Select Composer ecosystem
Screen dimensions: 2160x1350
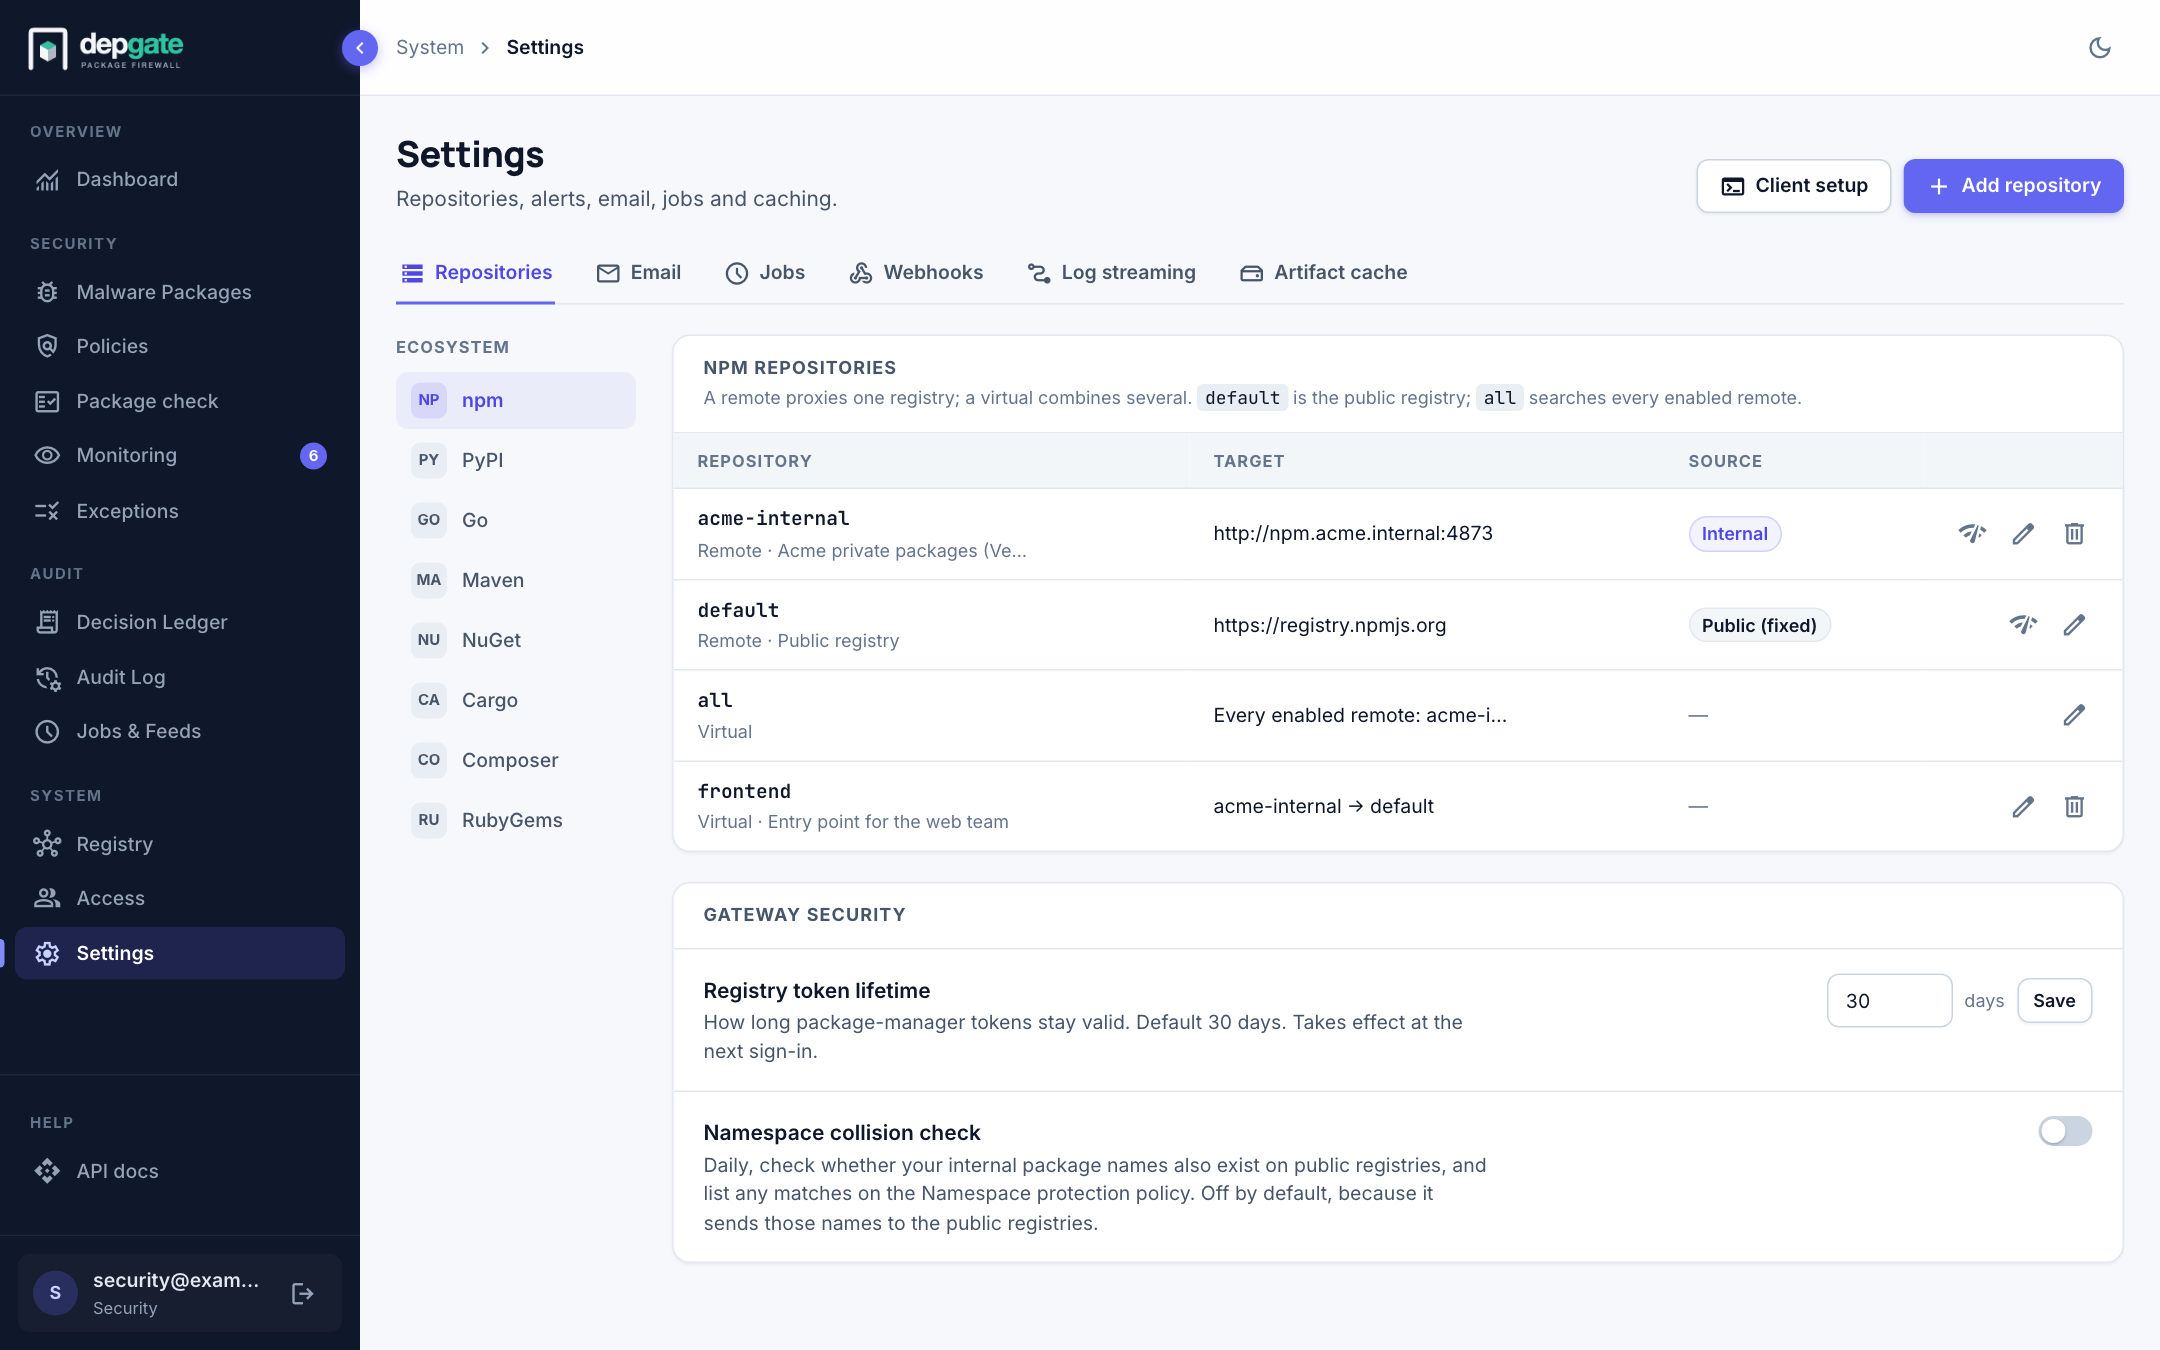coord(516,760)
